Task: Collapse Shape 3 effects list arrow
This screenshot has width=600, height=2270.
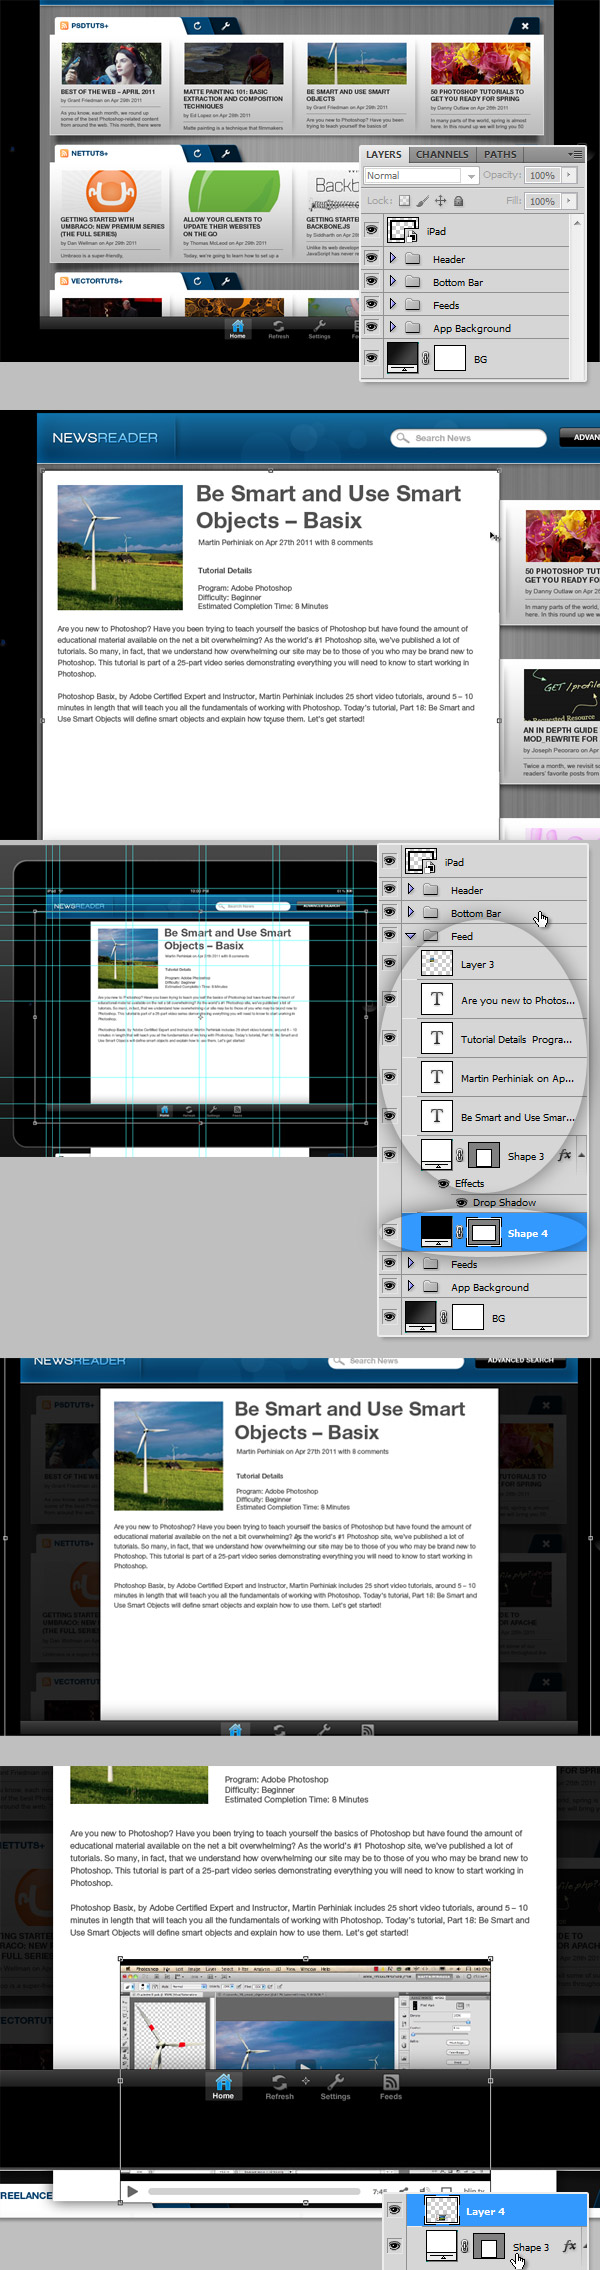Action: click(x=582, y=1155)
